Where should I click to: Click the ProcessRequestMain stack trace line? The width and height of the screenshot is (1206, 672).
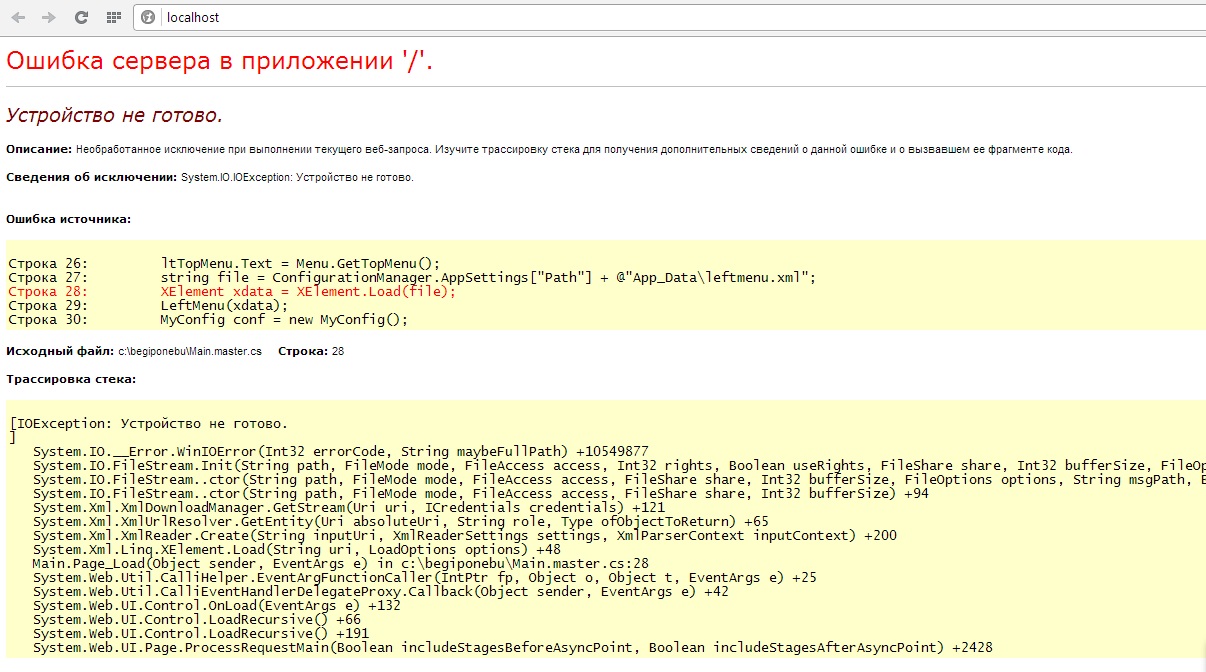pyautogui.click(x=512, y=648)
